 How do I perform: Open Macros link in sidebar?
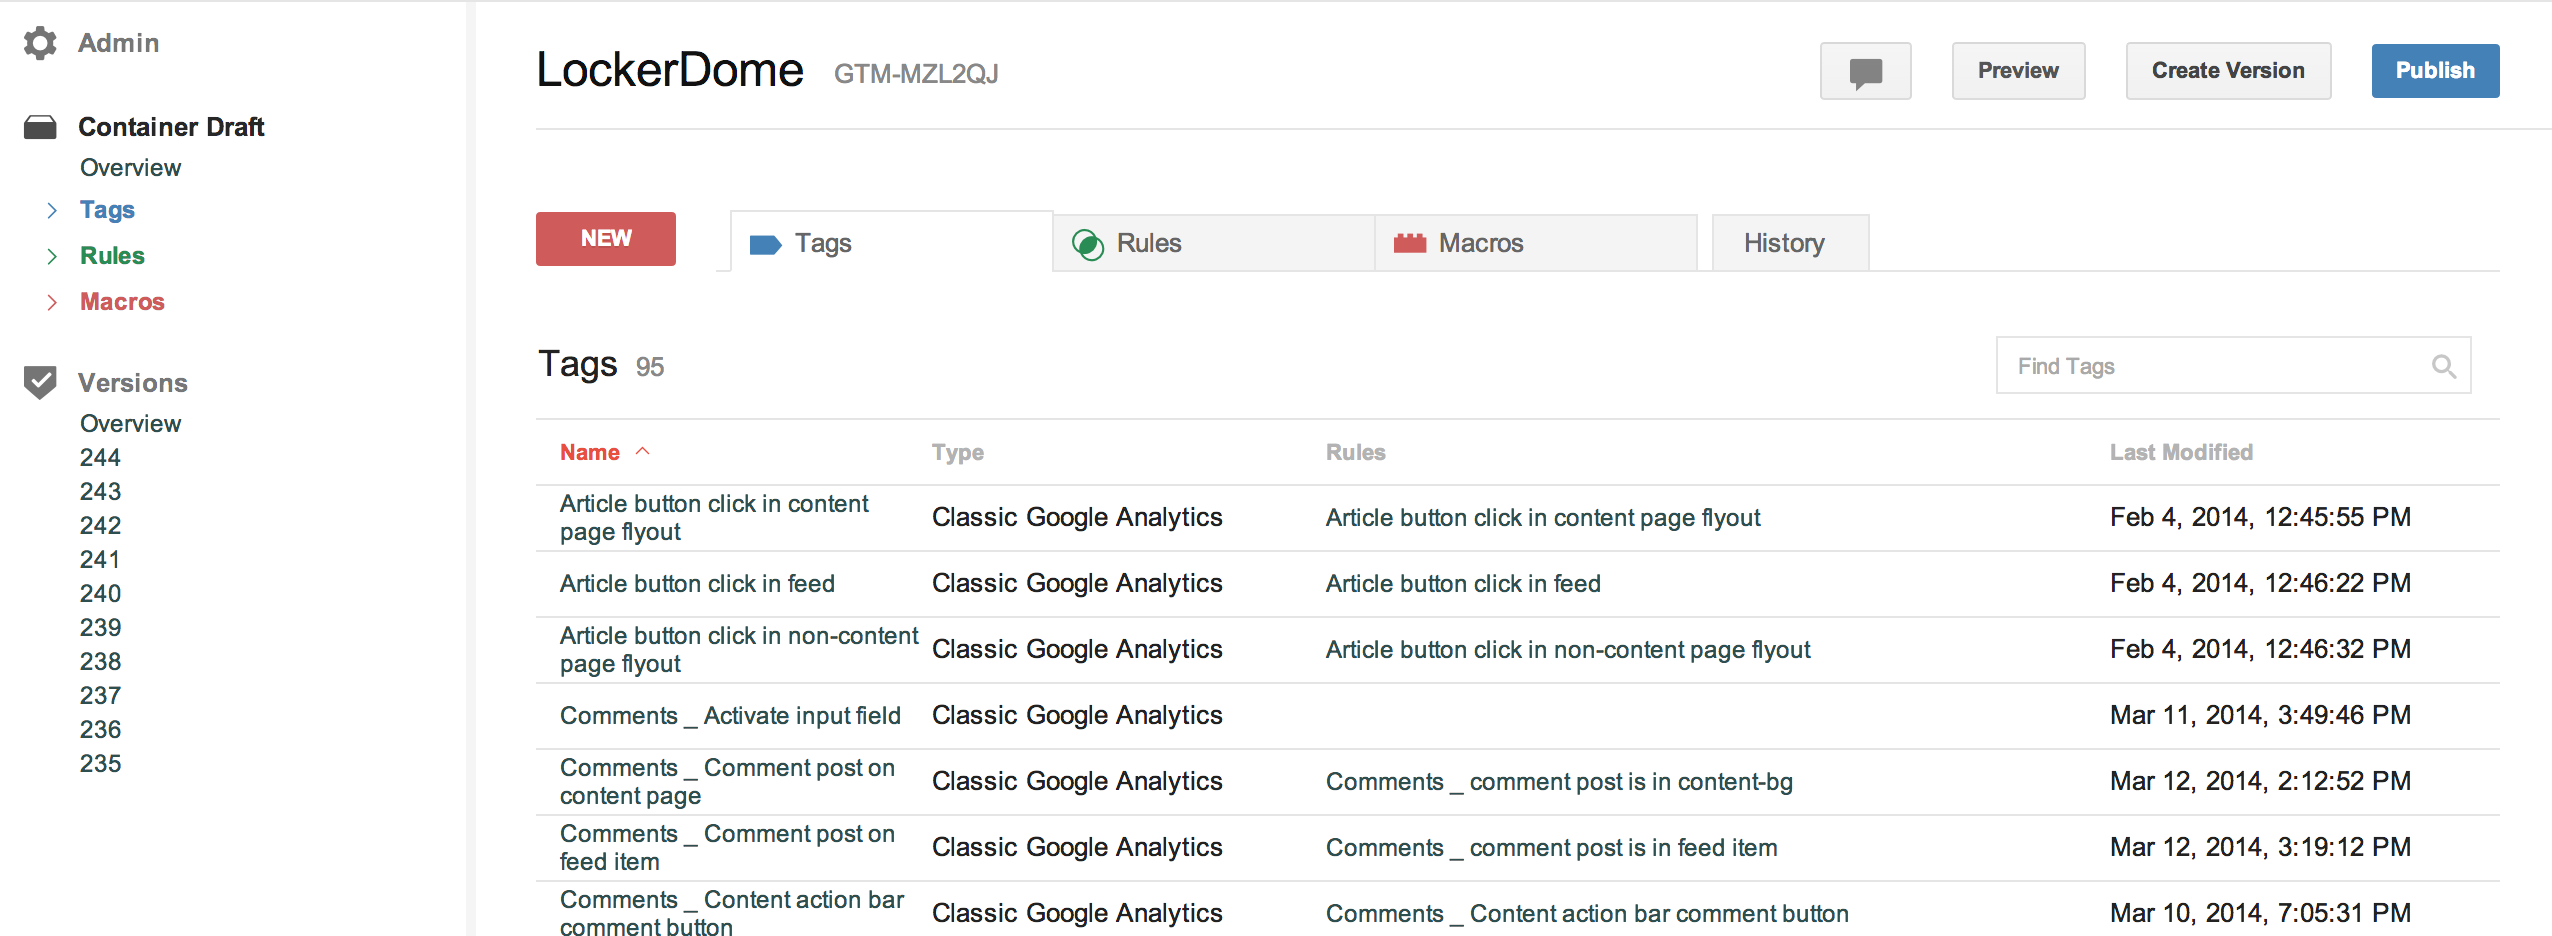click(x=122, y=302)
